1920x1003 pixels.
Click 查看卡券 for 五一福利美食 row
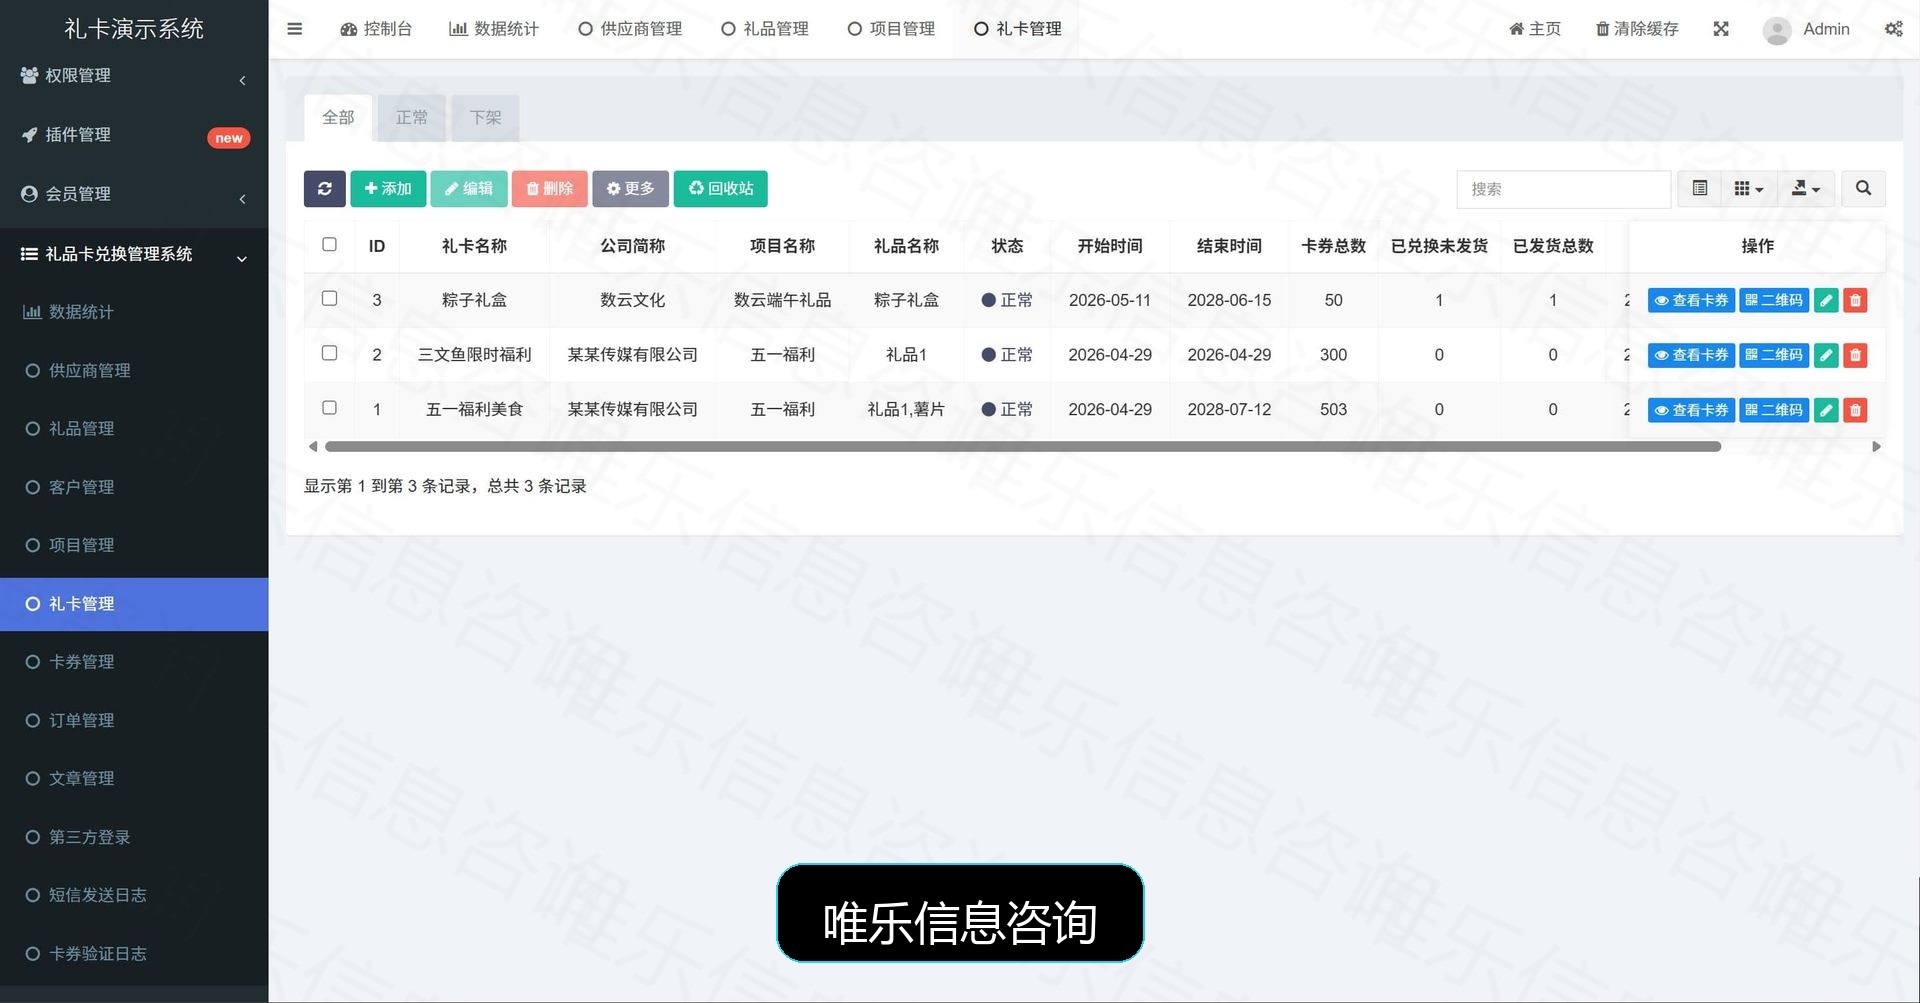pyautogui.click(x=1691, y=410)
